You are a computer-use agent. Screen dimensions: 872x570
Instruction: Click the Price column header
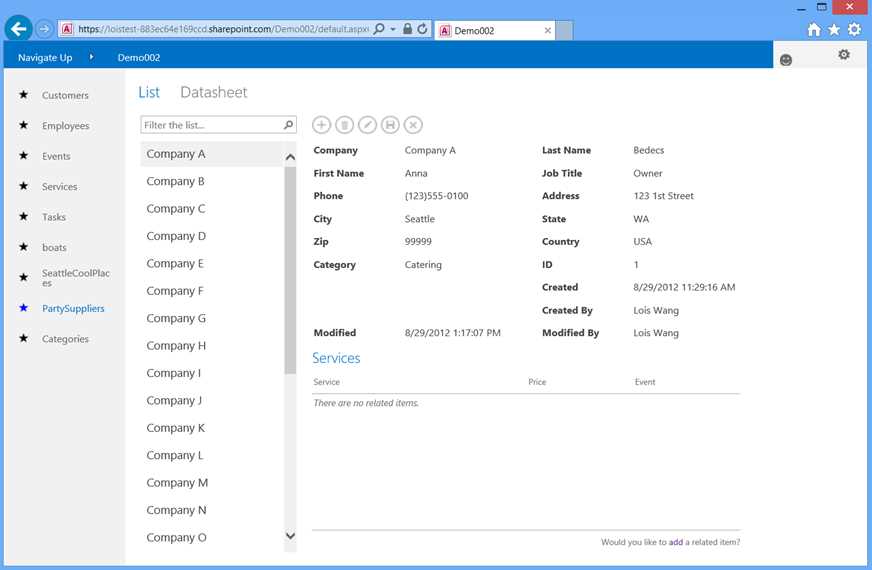[x=537, y=381]
